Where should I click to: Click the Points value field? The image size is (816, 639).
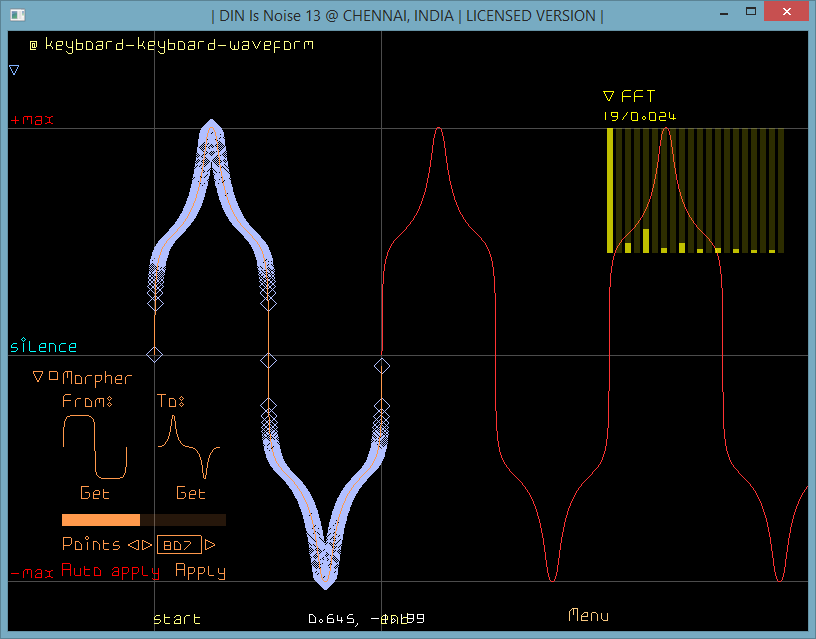(x=179, y=545)
